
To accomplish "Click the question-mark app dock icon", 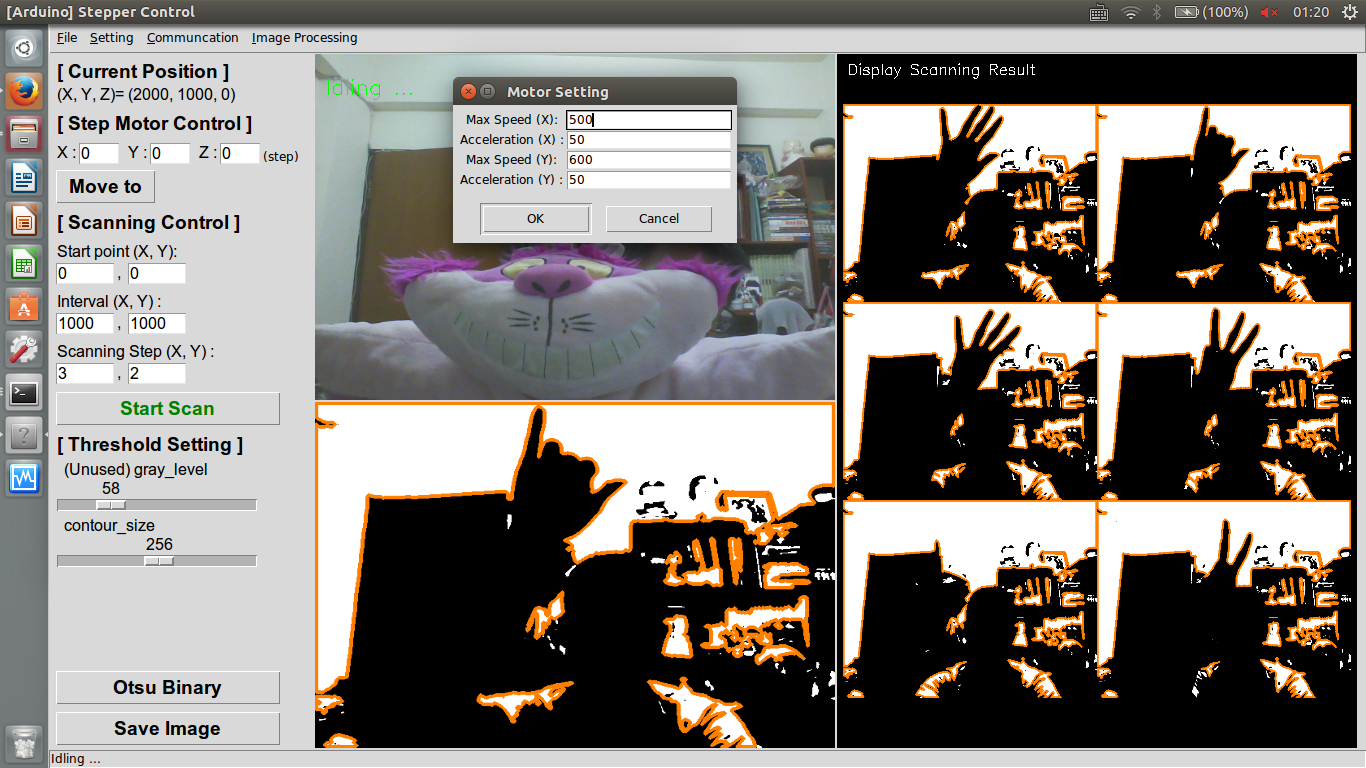I will coord(24,437).
